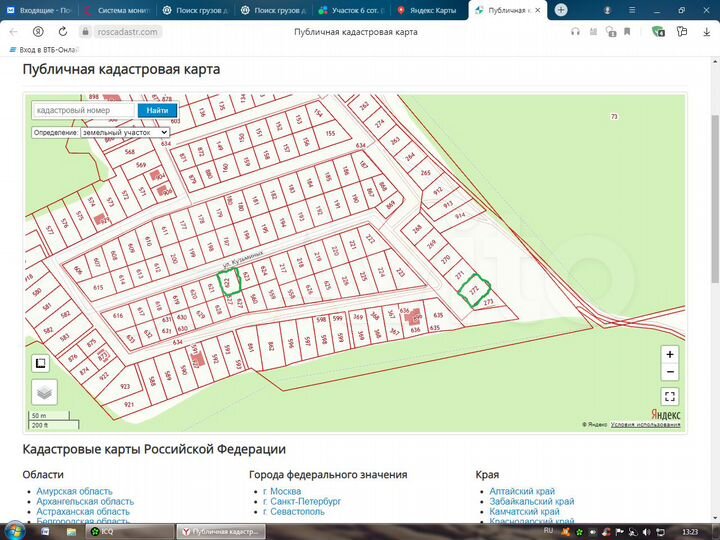Enter fullscreen map mode
720x540 pixels.
(670, 397)
